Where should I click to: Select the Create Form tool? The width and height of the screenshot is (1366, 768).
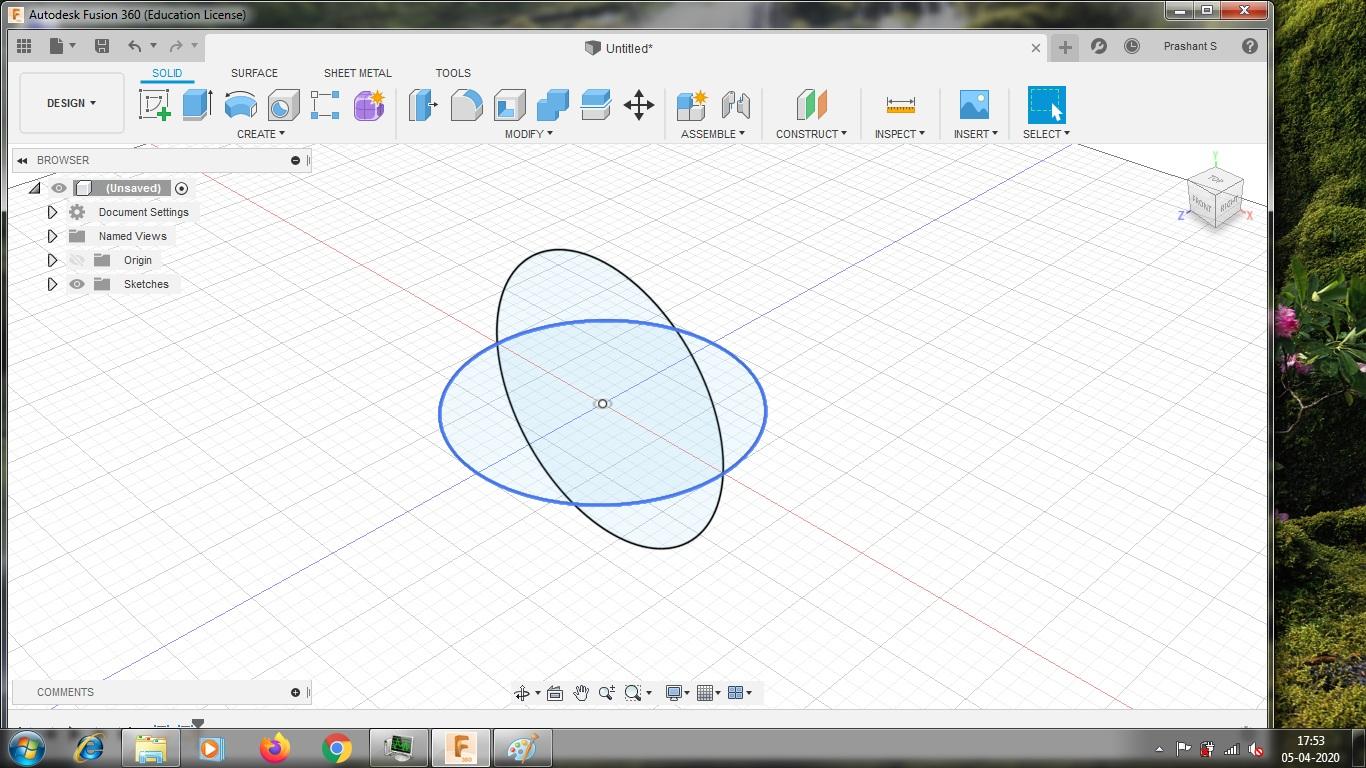pyautogui.click(x=368, y=105)
